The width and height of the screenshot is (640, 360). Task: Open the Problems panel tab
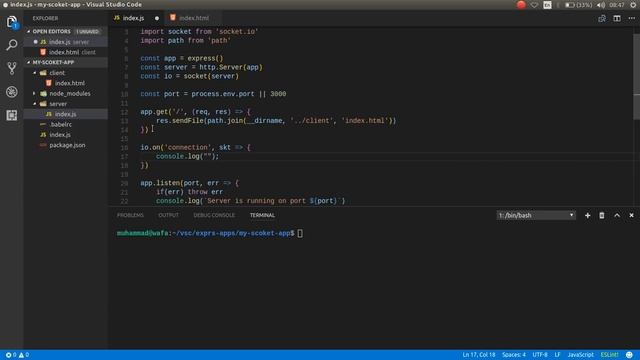pyautogui.click(x=130, y=215)
